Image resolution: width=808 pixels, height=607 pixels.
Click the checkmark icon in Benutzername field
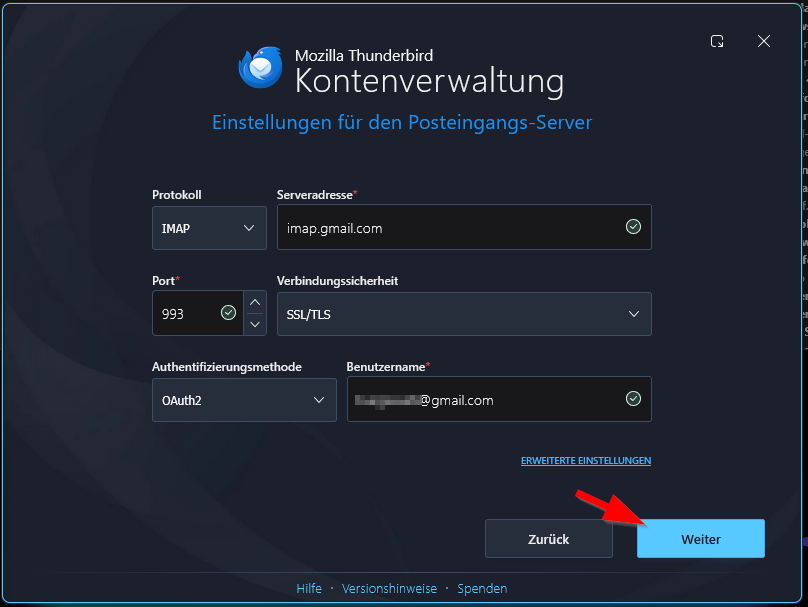[633, 398]
